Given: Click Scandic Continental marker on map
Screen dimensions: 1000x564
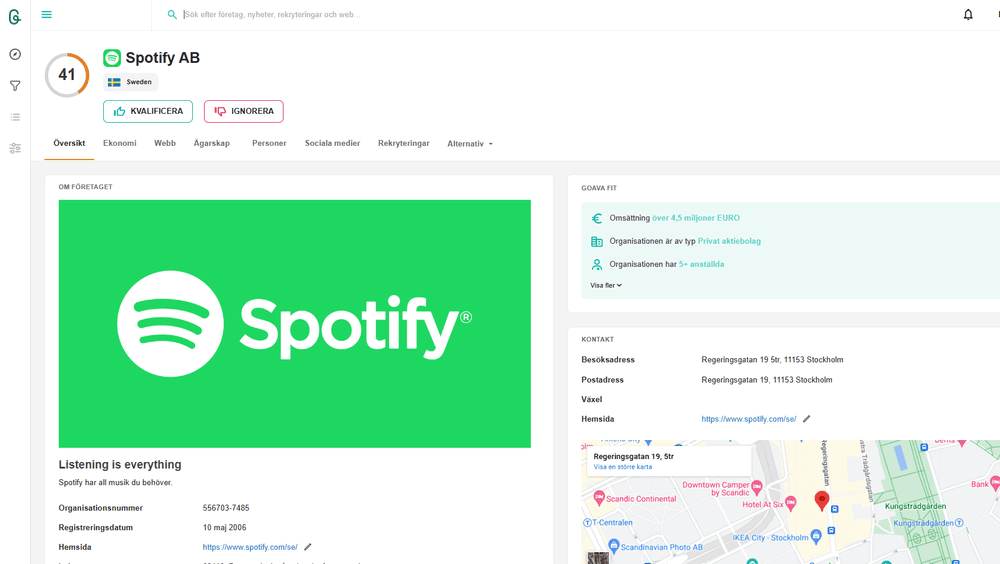Looking at the screenshot, I should pyautogui.click(x=599, y=498).
